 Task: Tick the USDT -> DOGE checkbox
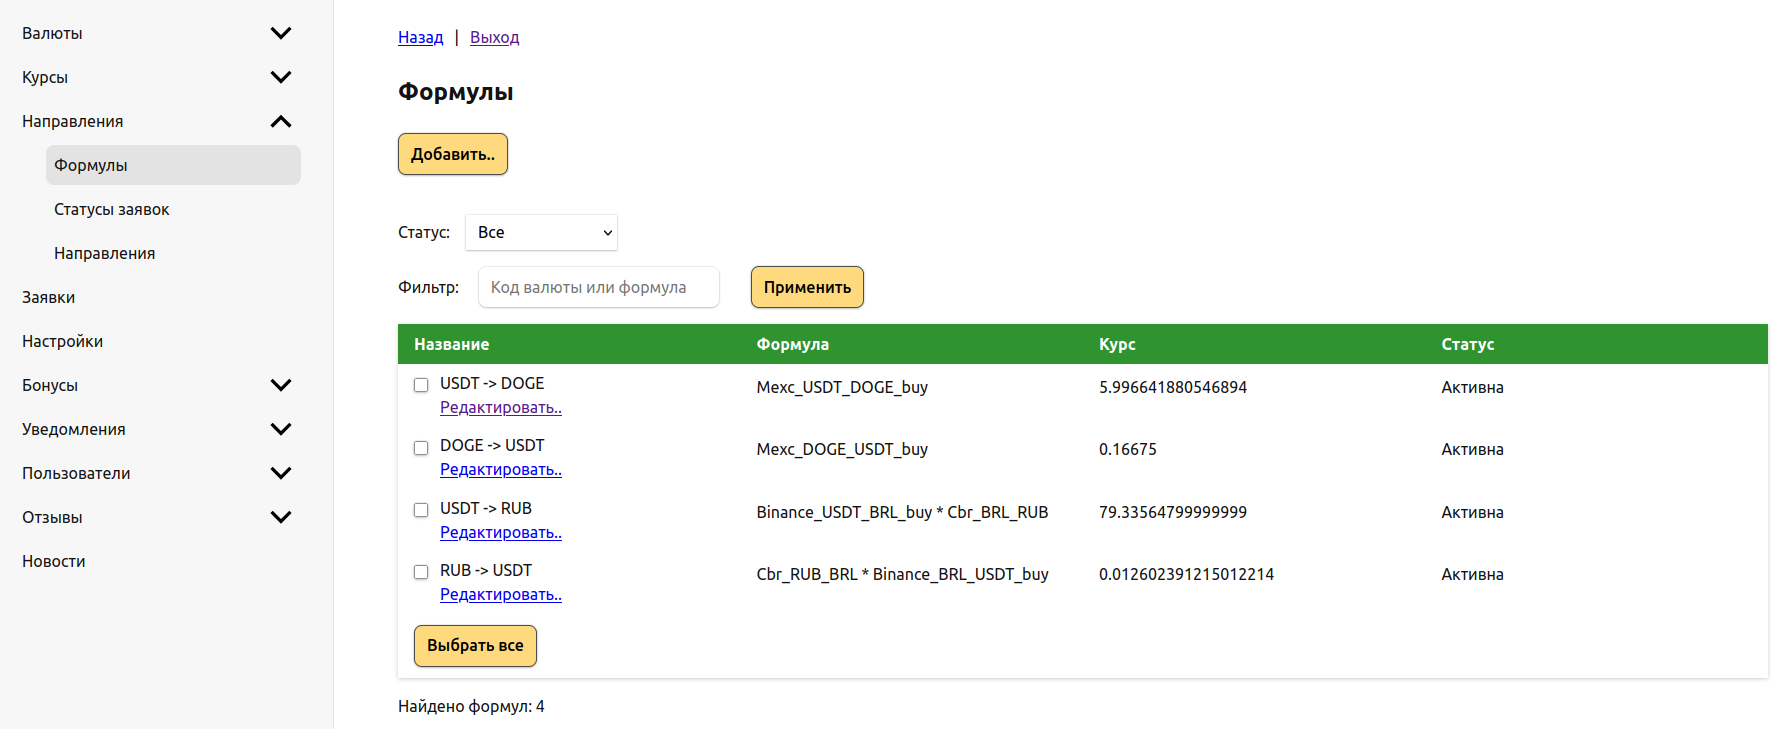421,385
